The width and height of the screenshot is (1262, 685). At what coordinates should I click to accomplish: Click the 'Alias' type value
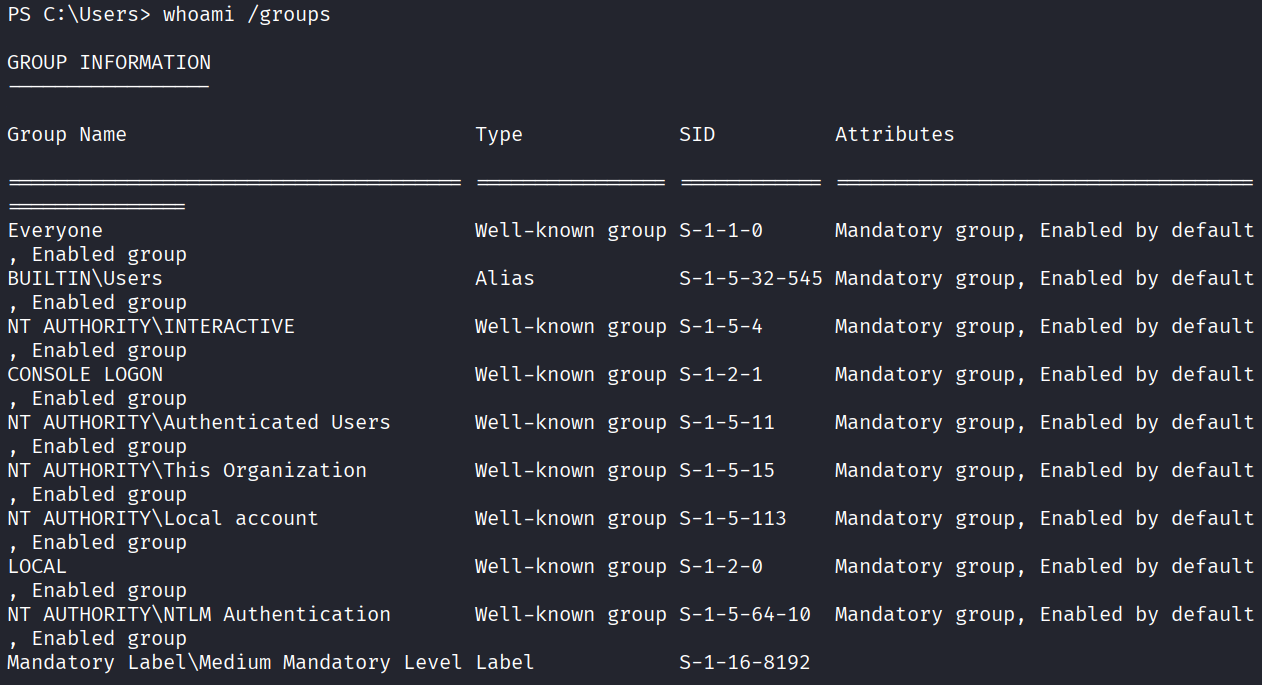click(x=505, y=279)
